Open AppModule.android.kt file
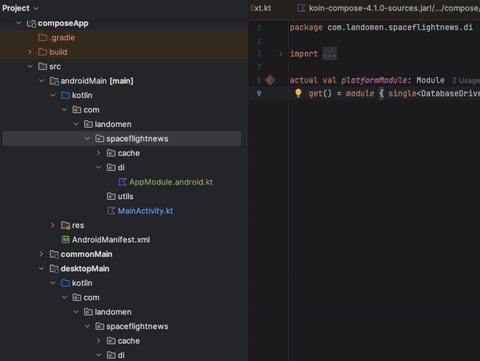Image resolution: width=480 pixels, height=361 pixels. (x=171, y=182)
